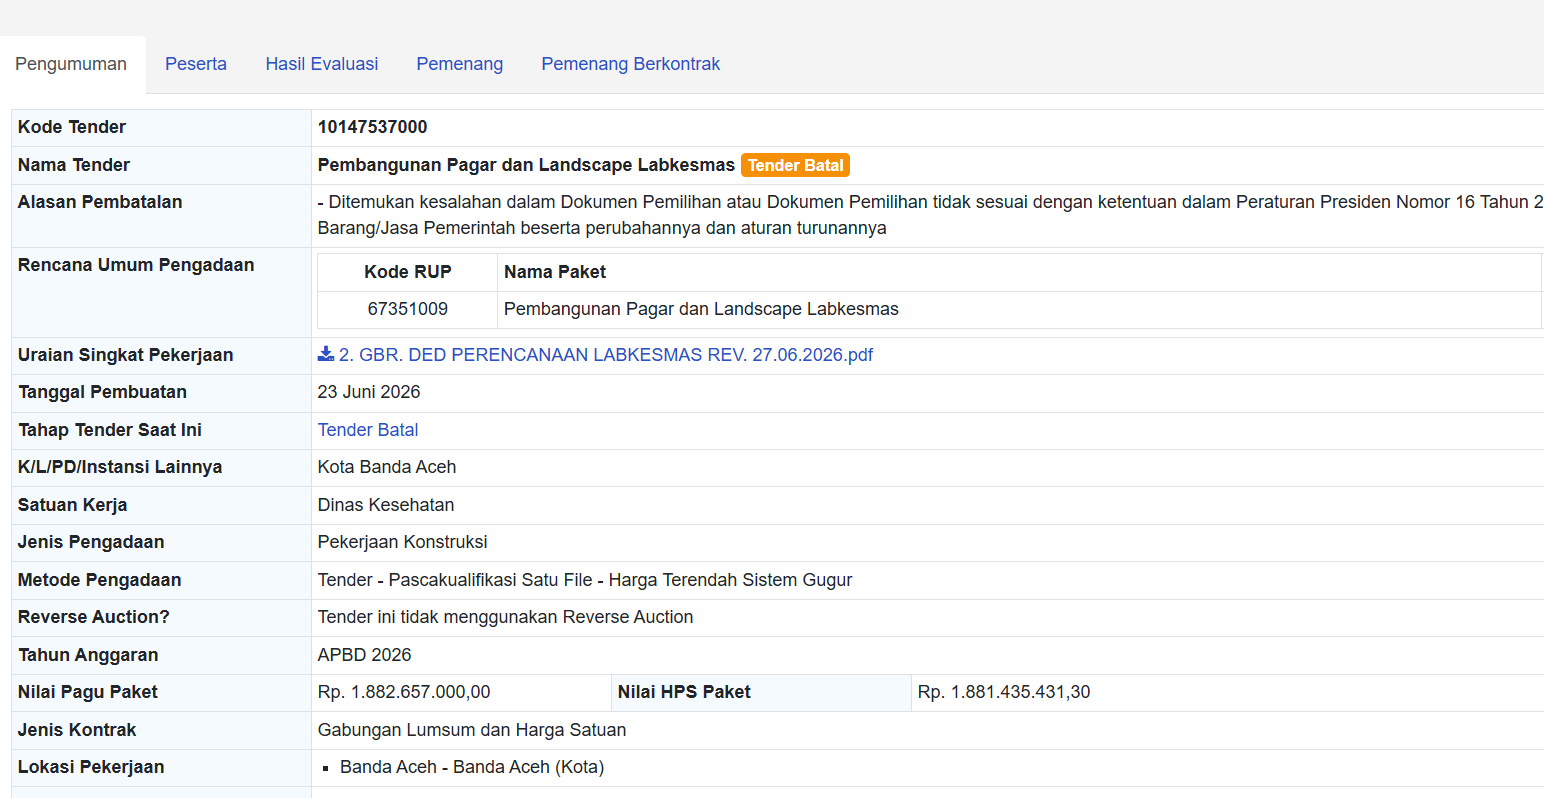Click the Metode Pengadaan value text
This screenshot has height=798, width=1544.
coord(585,580)
